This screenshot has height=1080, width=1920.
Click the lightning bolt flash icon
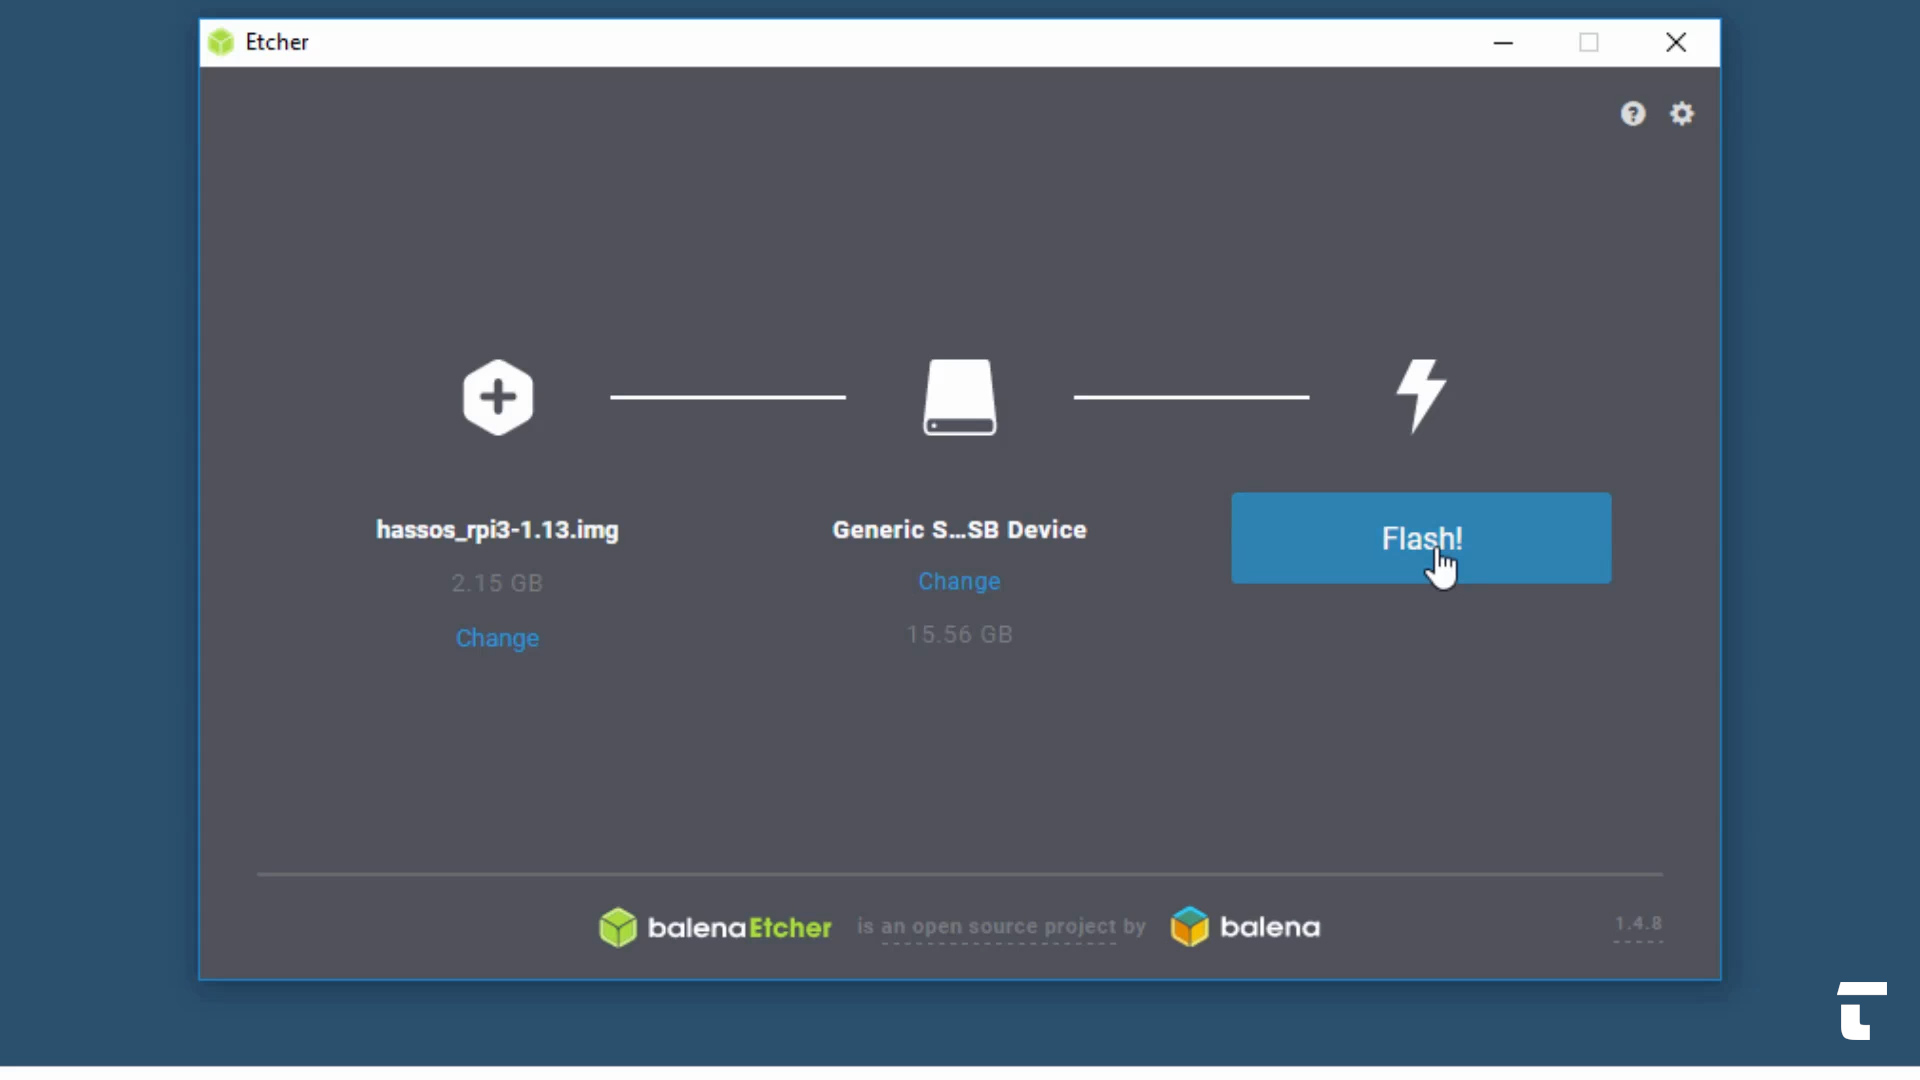(x=1421, y=394)
